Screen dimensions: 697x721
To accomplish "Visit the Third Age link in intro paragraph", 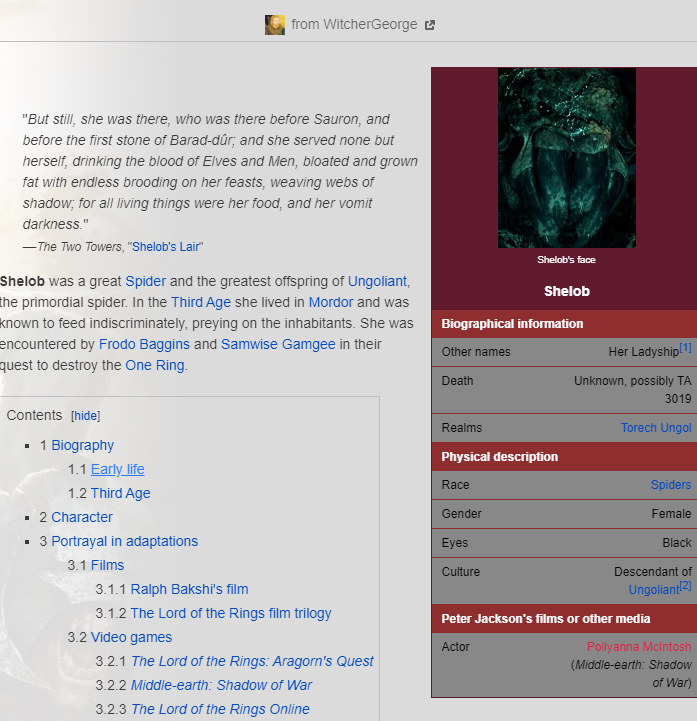I will [201, 303].
